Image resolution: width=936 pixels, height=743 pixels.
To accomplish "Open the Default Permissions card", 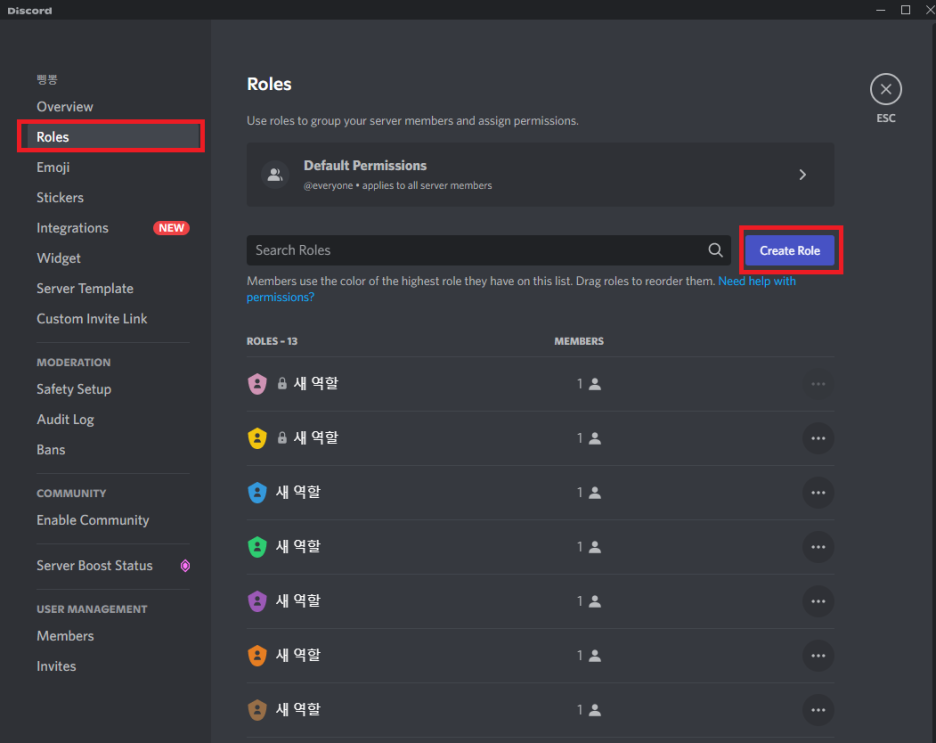I will point(540,175).
